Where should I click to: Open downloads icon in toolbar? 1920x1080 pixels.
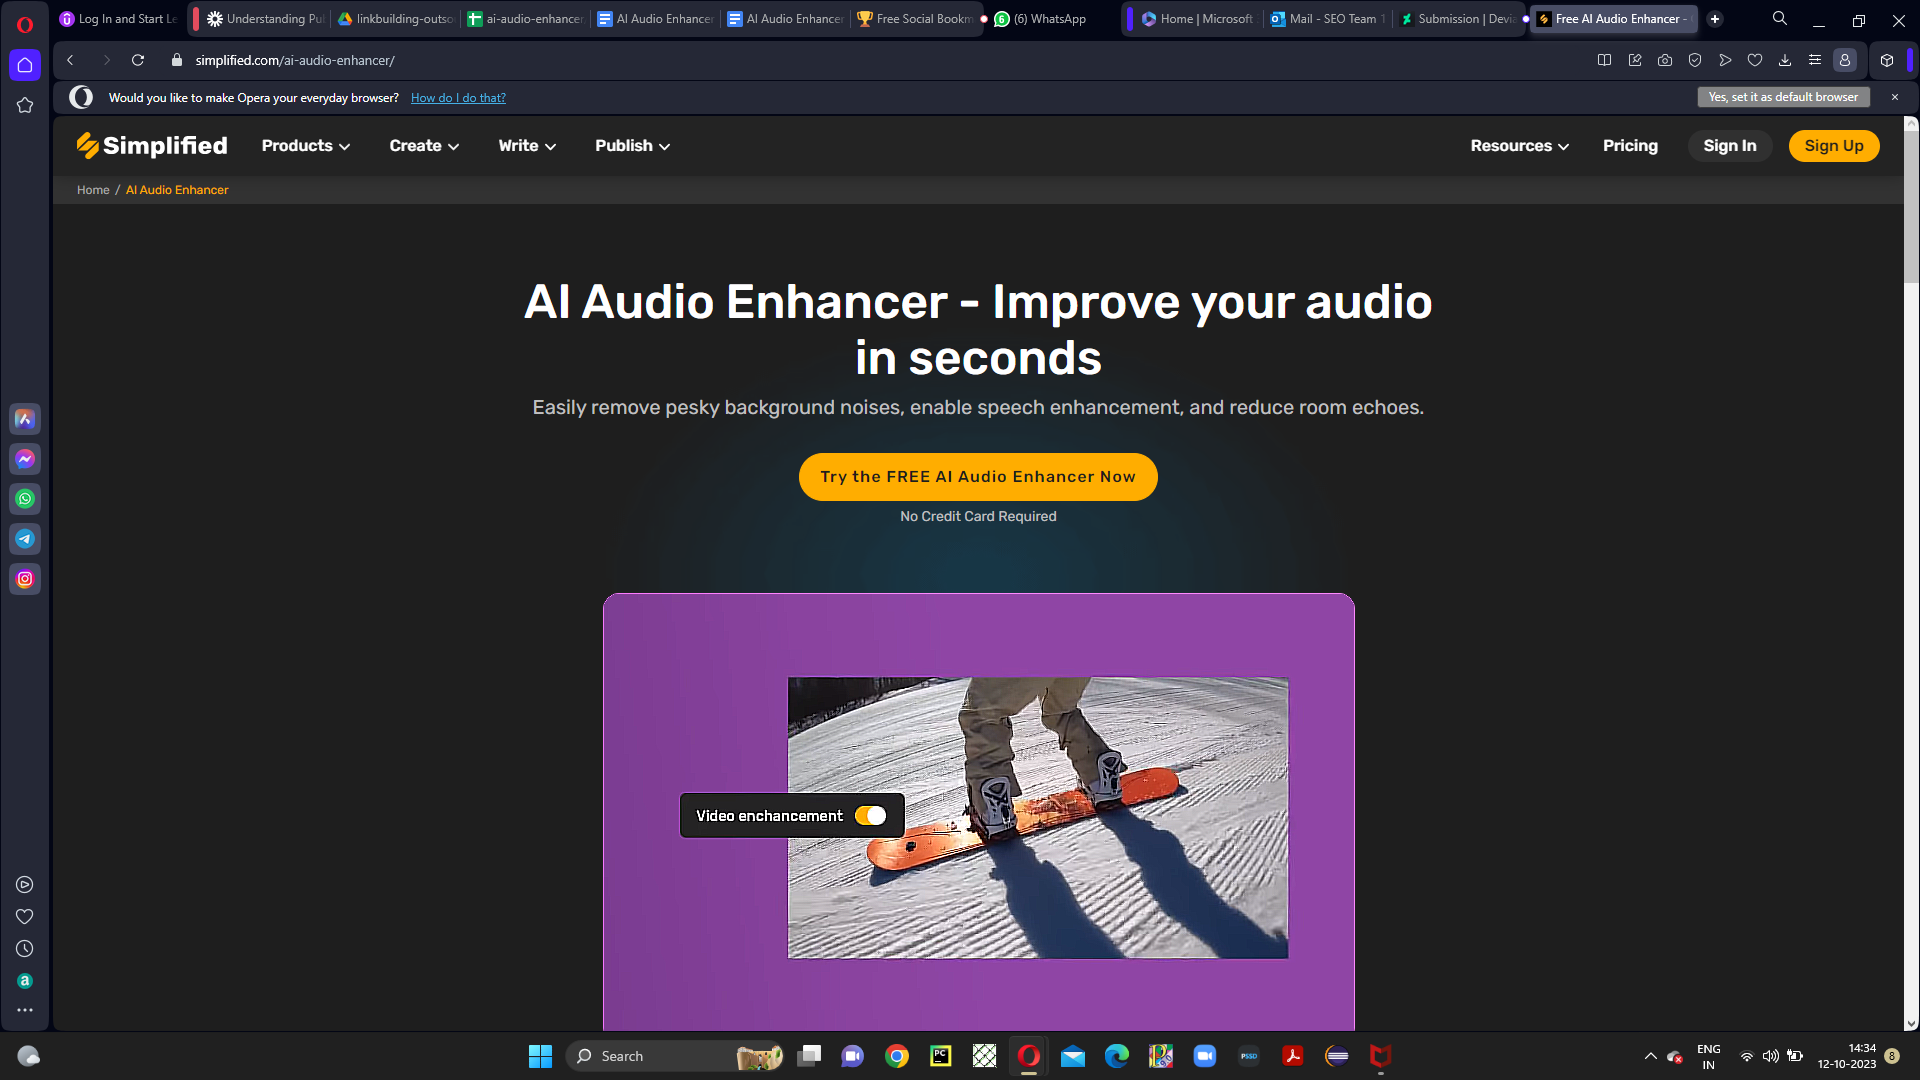1785,60
